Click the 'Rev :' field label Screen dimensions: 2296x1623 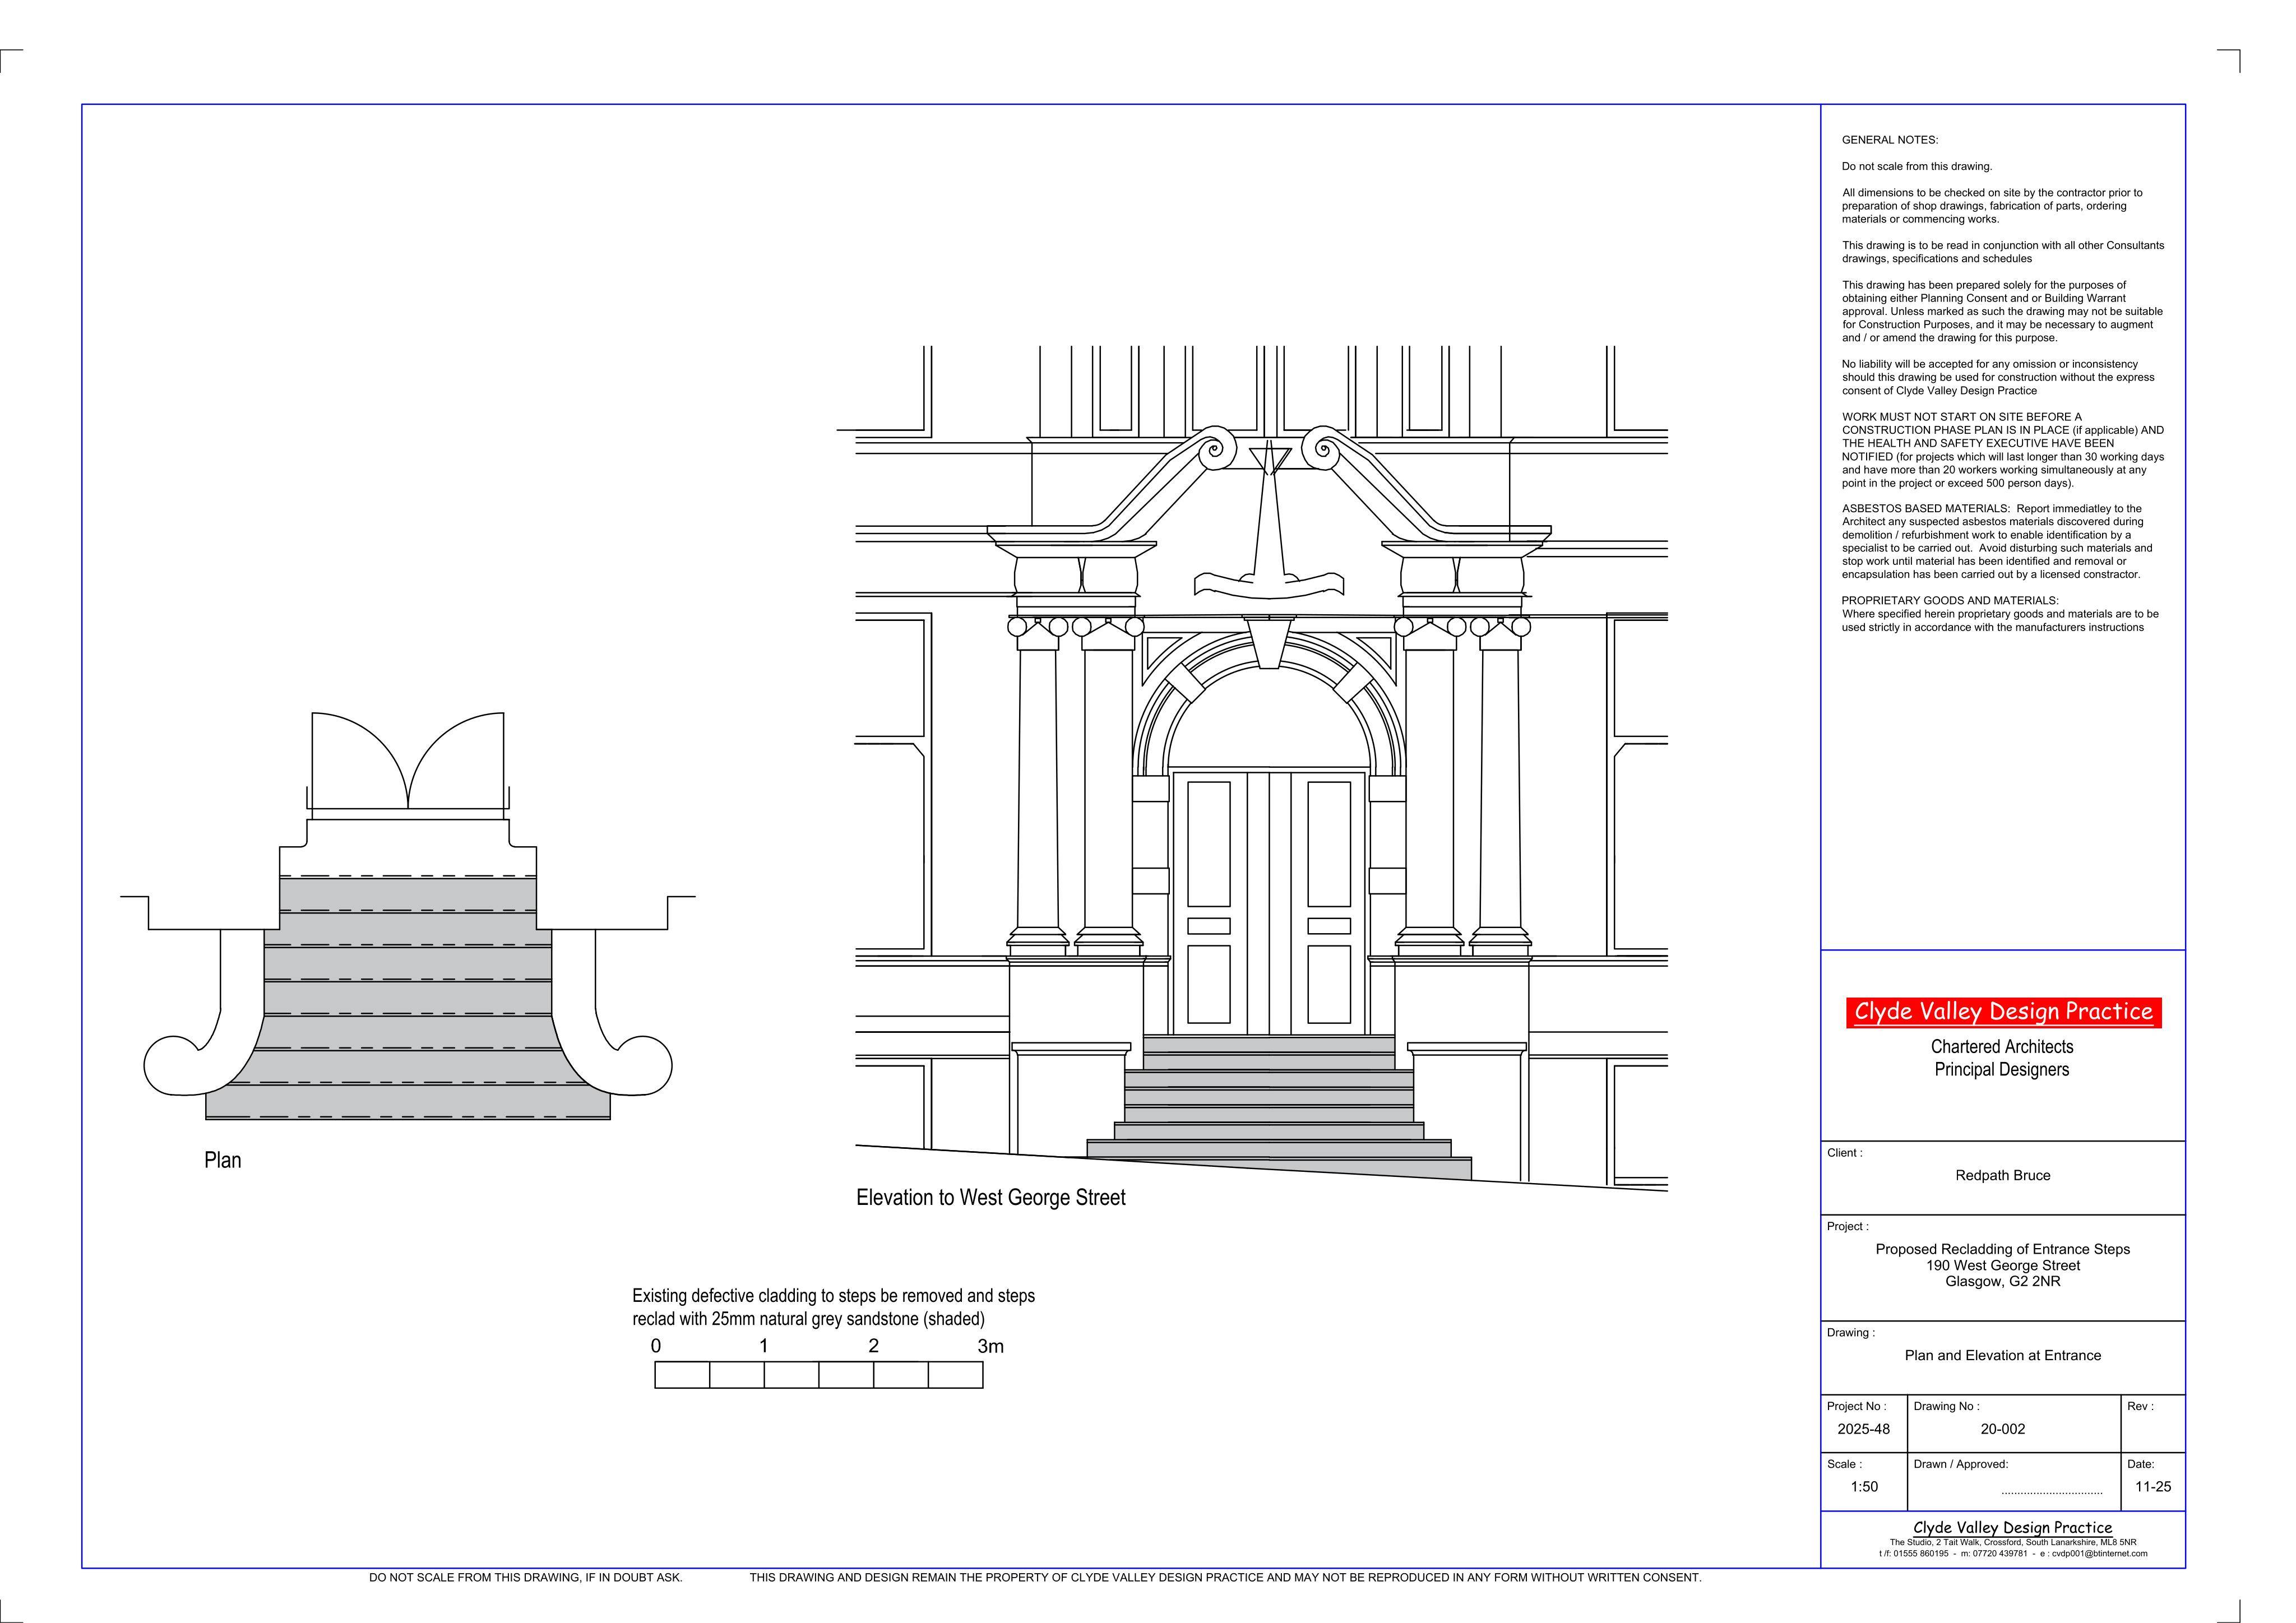pyautogui.click(x=2140, y=1406)
